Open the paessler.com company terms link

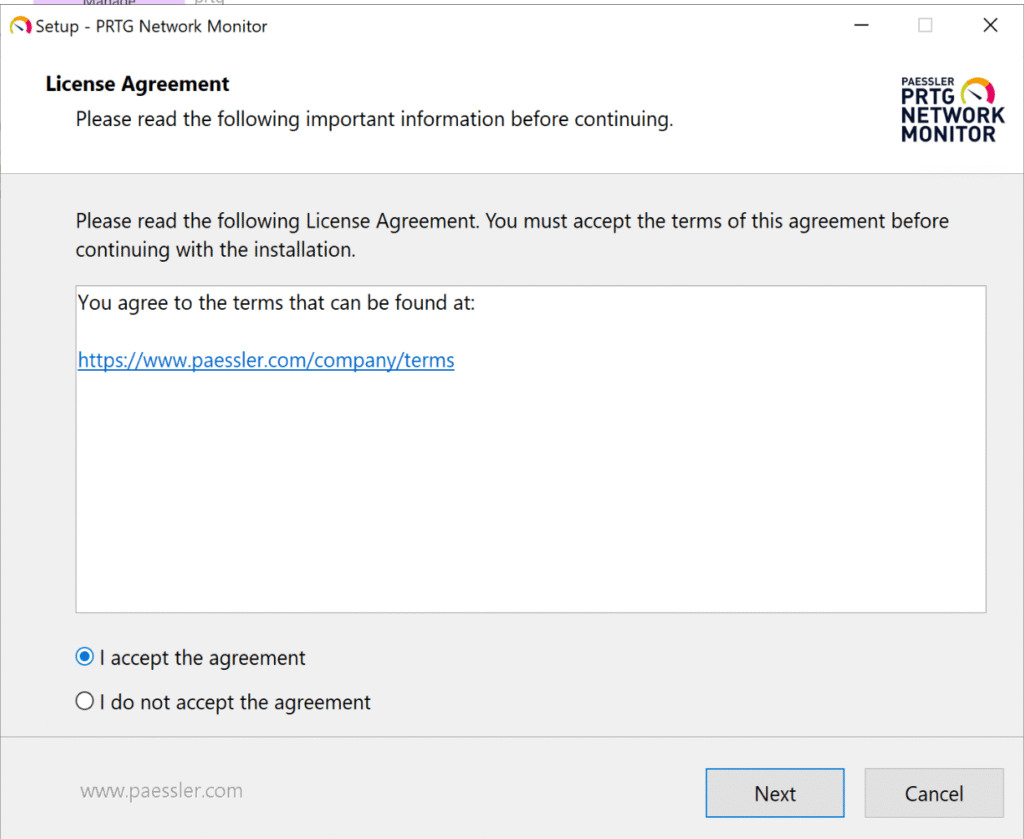(x=266, y=361)
